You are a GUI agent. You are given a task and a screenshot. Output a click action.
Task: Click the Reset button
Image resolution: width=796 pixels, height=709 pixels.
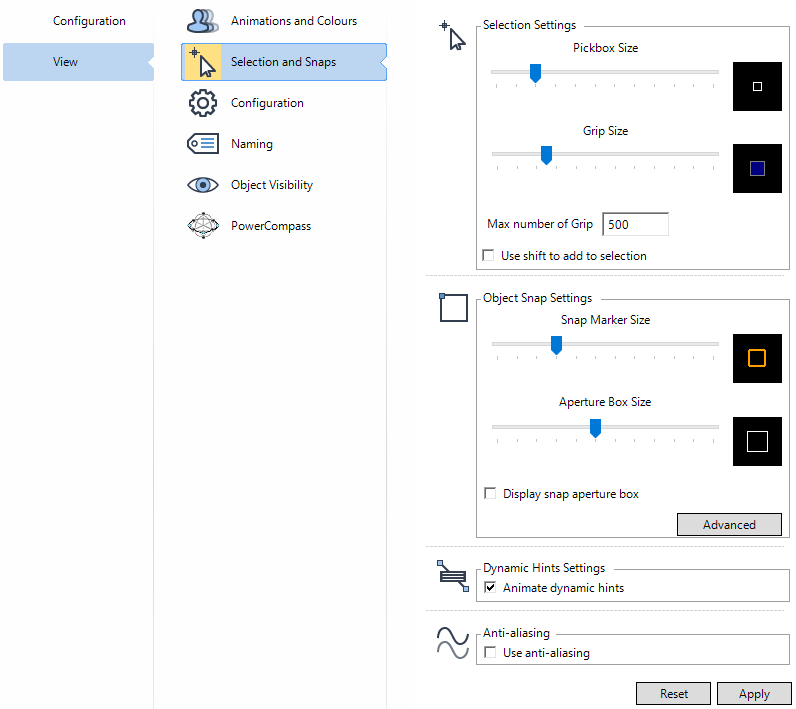[x=673, y=694]
